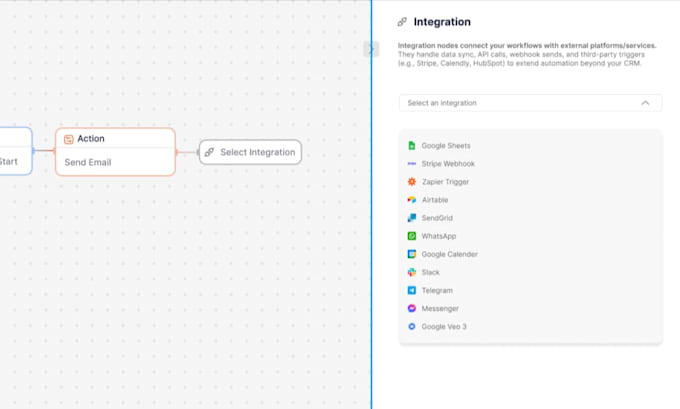Click the Slack logo icon

(411, 272)
